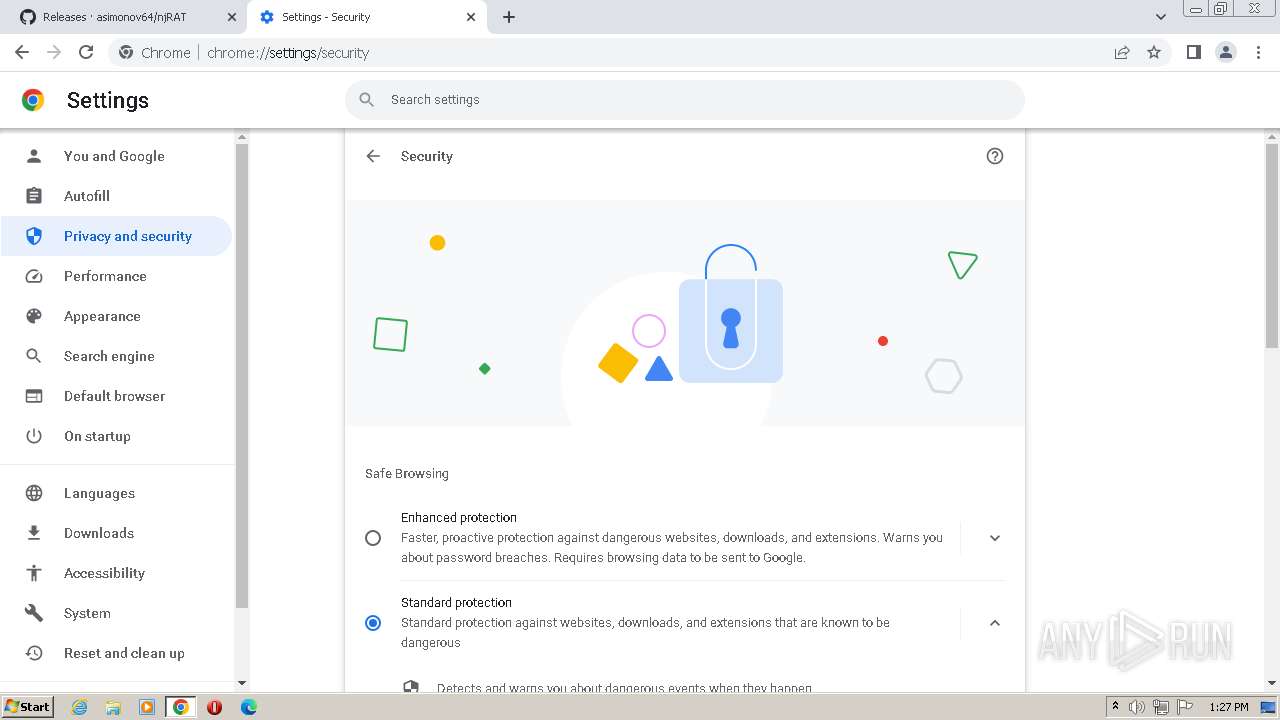The width and height of the screenshot is (1280, 720).
Task: Close the Settings - Security tab
Action: coord(472,17)
